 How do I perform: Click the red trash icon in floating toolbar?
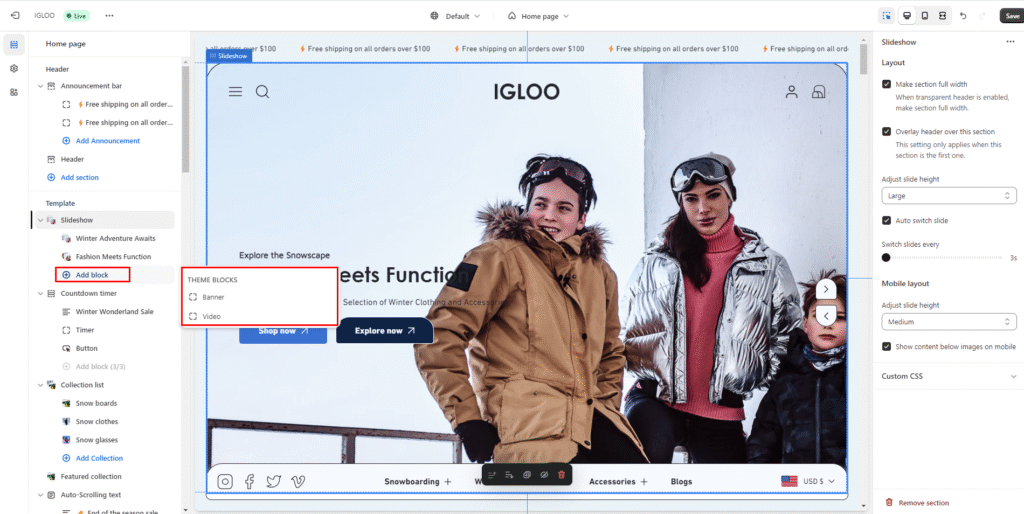click(561, 474)
